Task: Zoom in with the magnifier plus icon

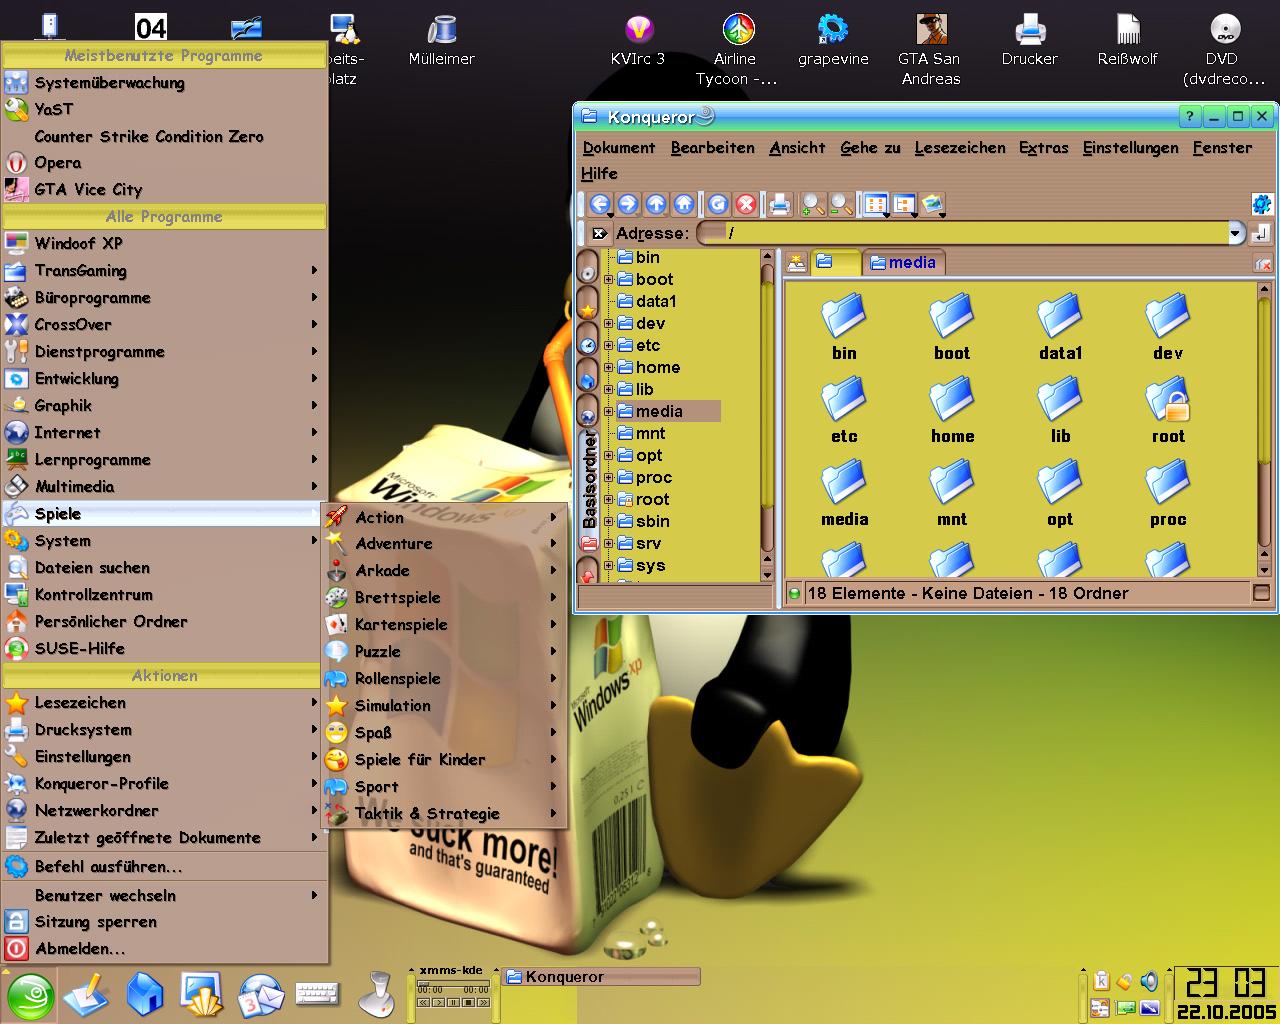Action: [814, 204]
